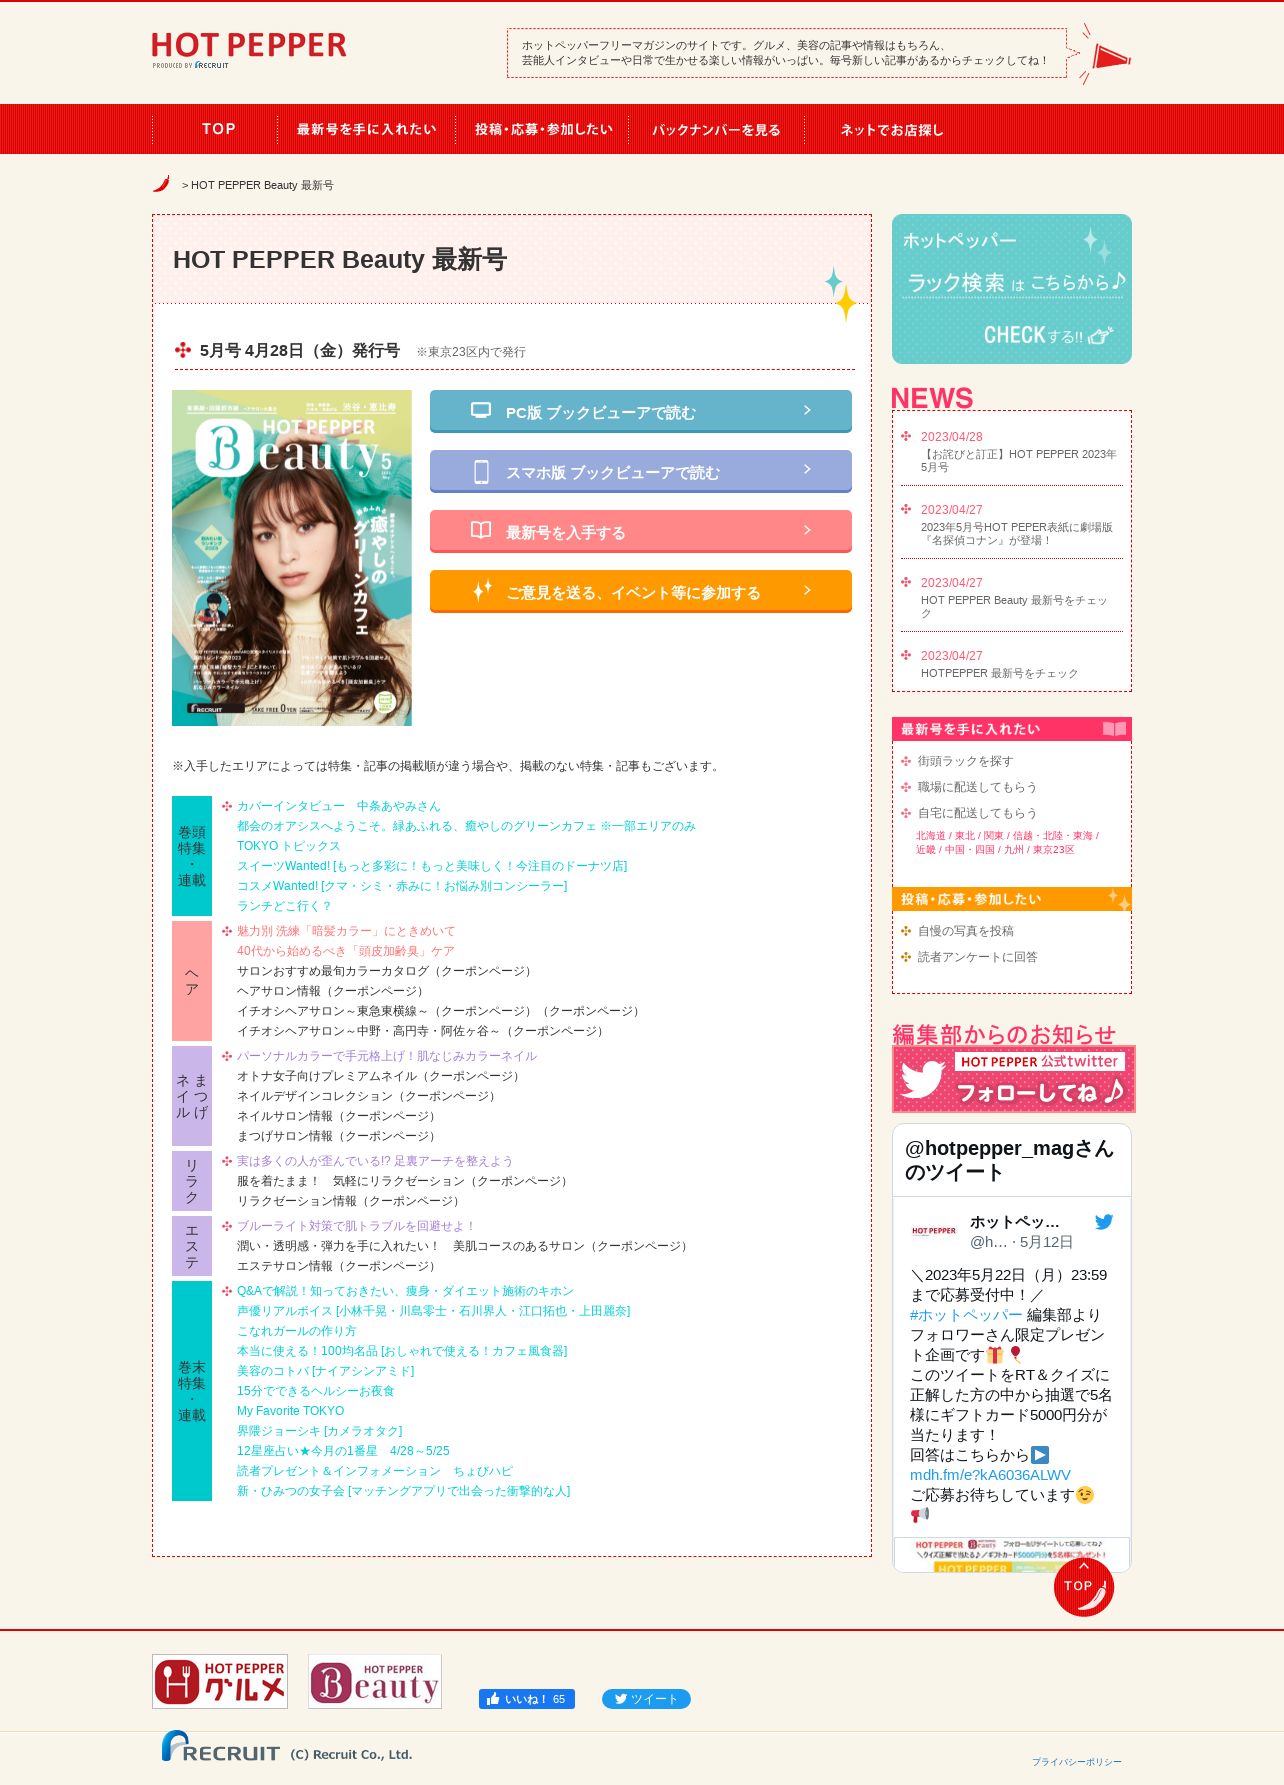Open 40代から始めるべき「頭皮加齢臭」ケア article

(345, 951)
